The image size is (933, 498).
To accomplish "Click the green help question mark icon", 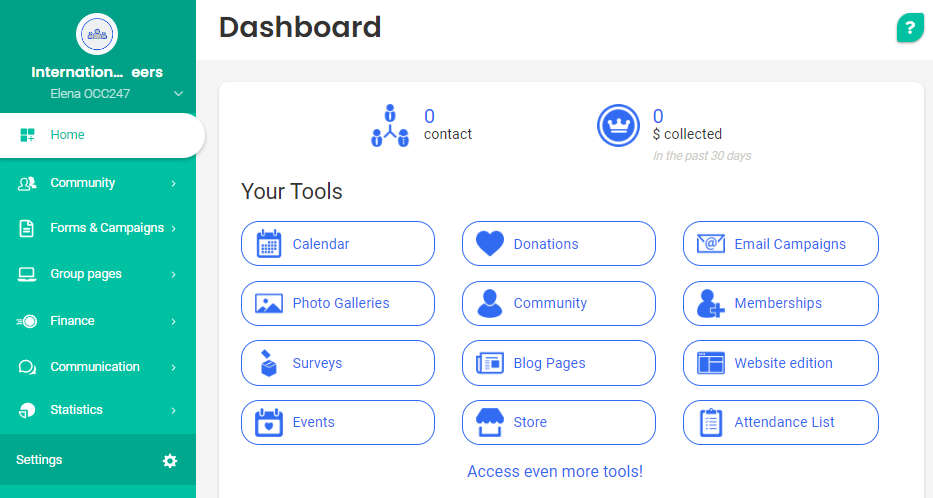I will (909, 28).
